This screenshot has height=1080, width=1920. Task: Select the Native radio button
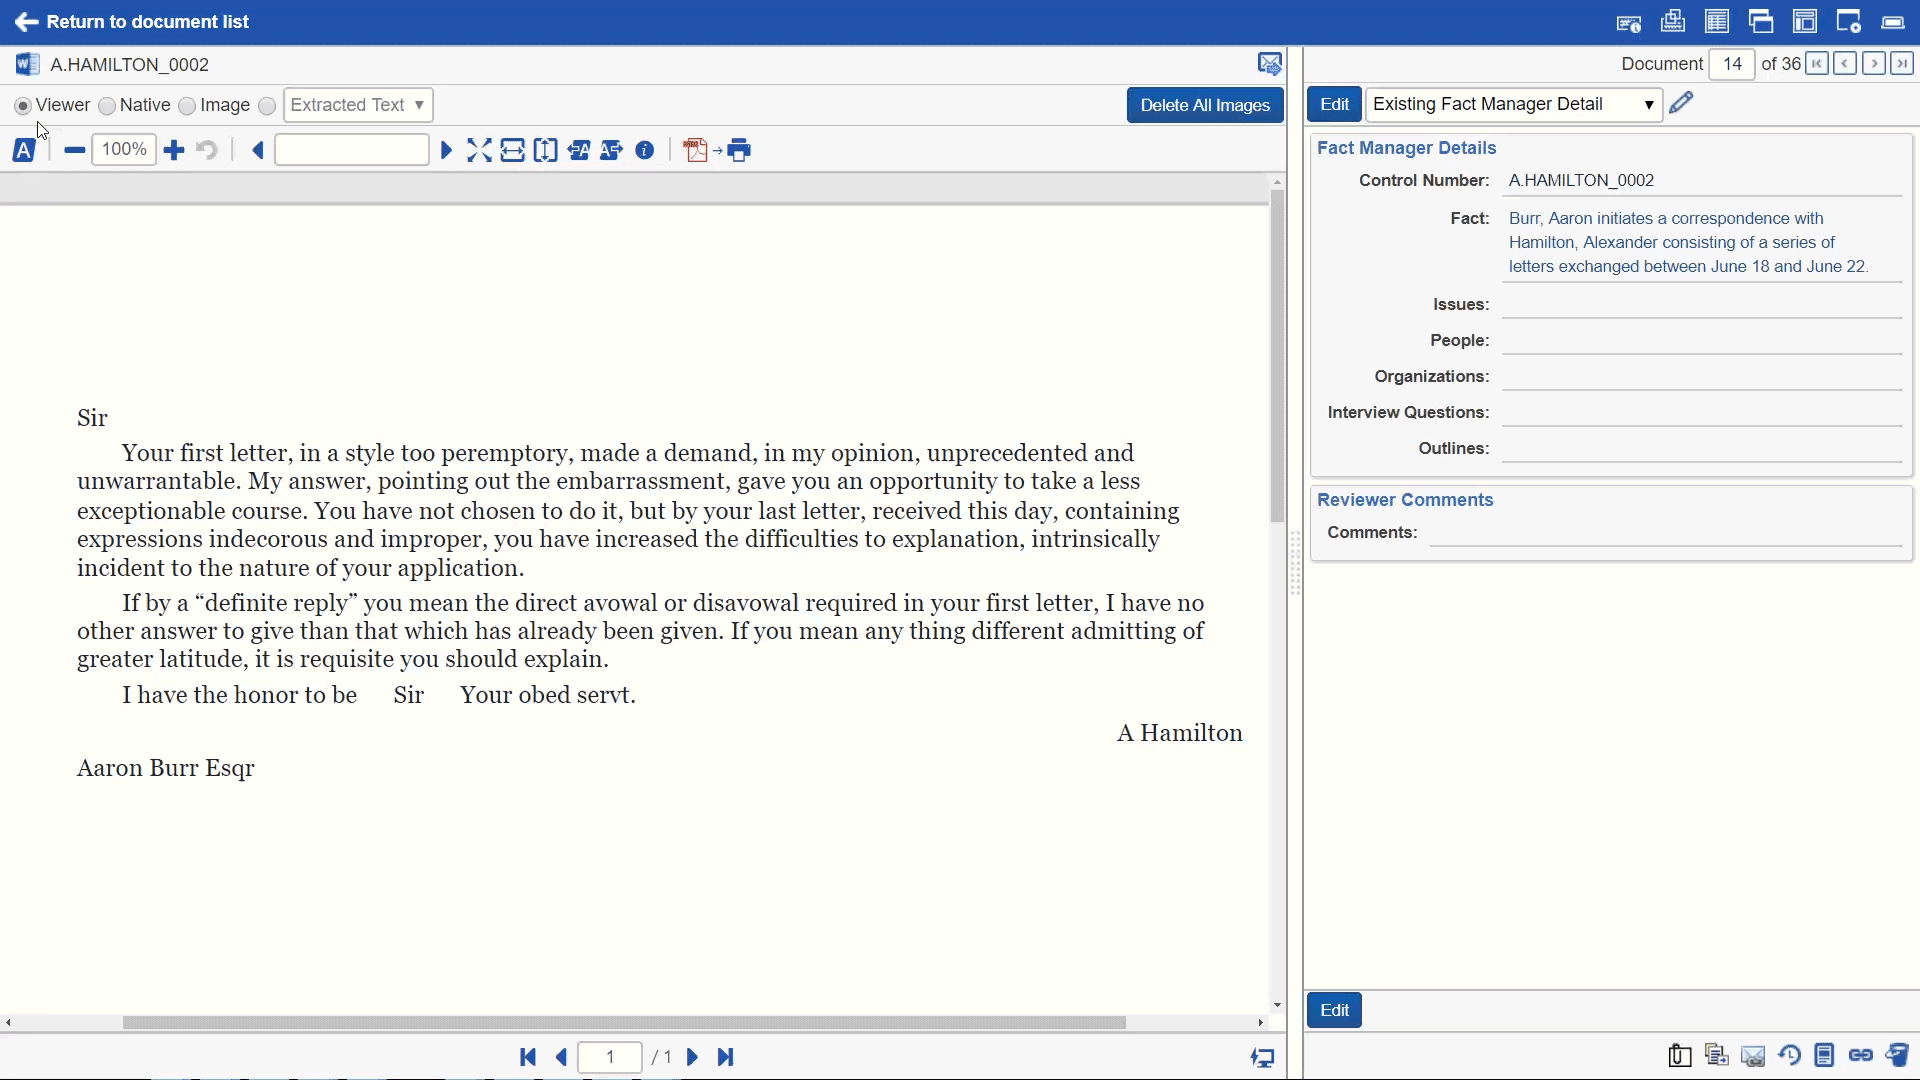click(x=107, y=106)
